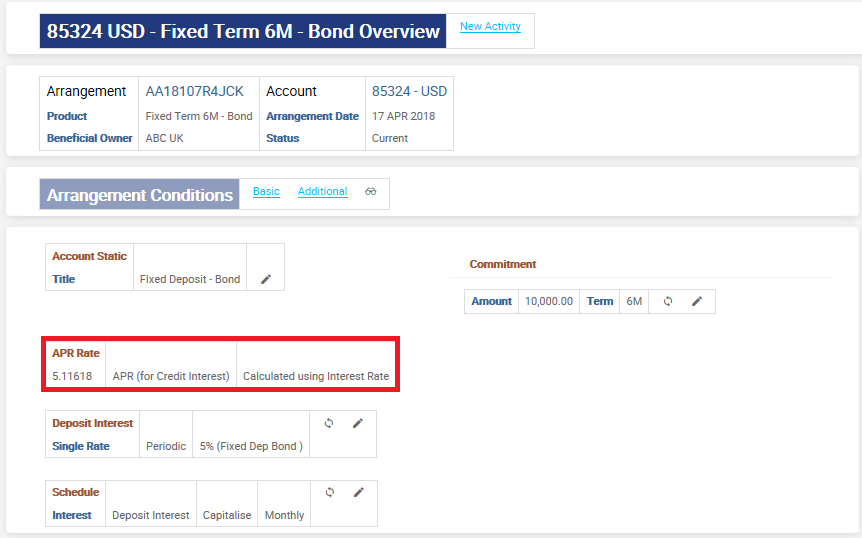The height and width of the screenshot is (538, 862).
Task: Open the New Activity link
Action: [490, 26]
